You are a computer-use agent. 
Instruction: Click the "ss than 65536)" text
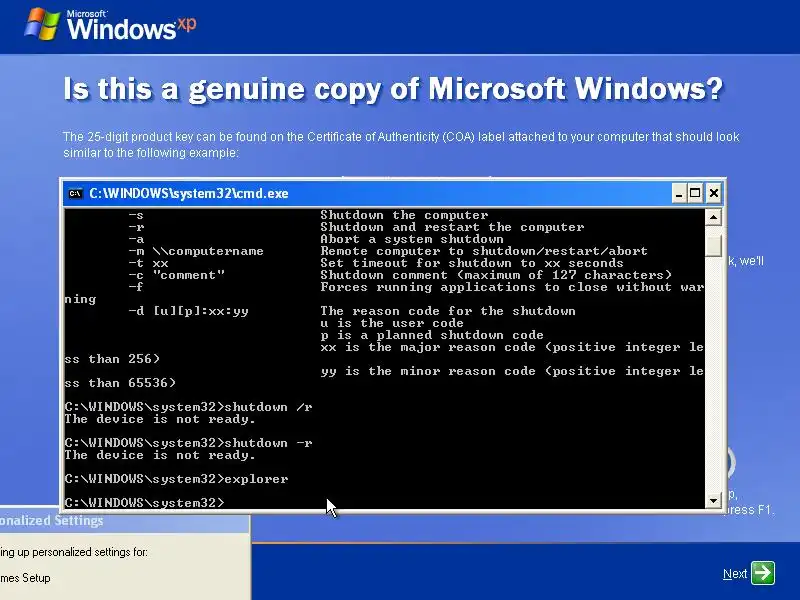[x=120, y=383]
